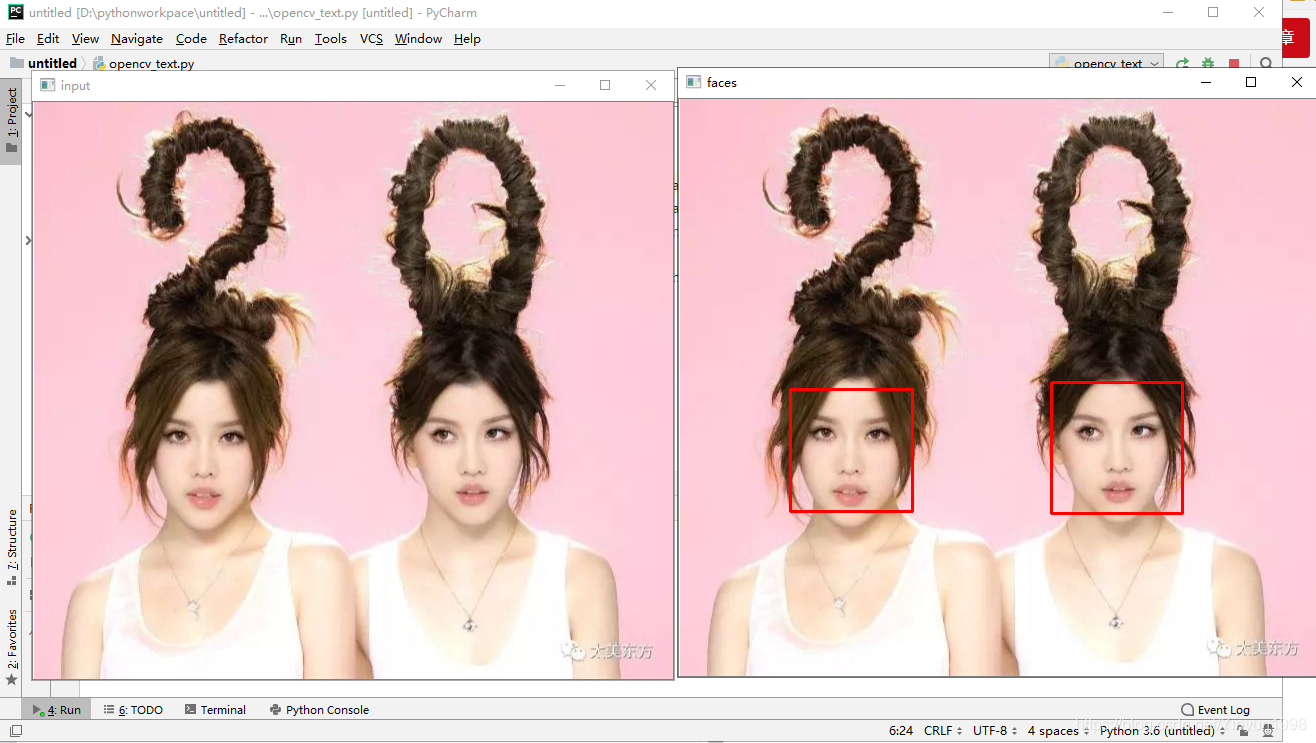
Task: Maximize the input image window
Action: pyautogui.click(x=605, y=86)
